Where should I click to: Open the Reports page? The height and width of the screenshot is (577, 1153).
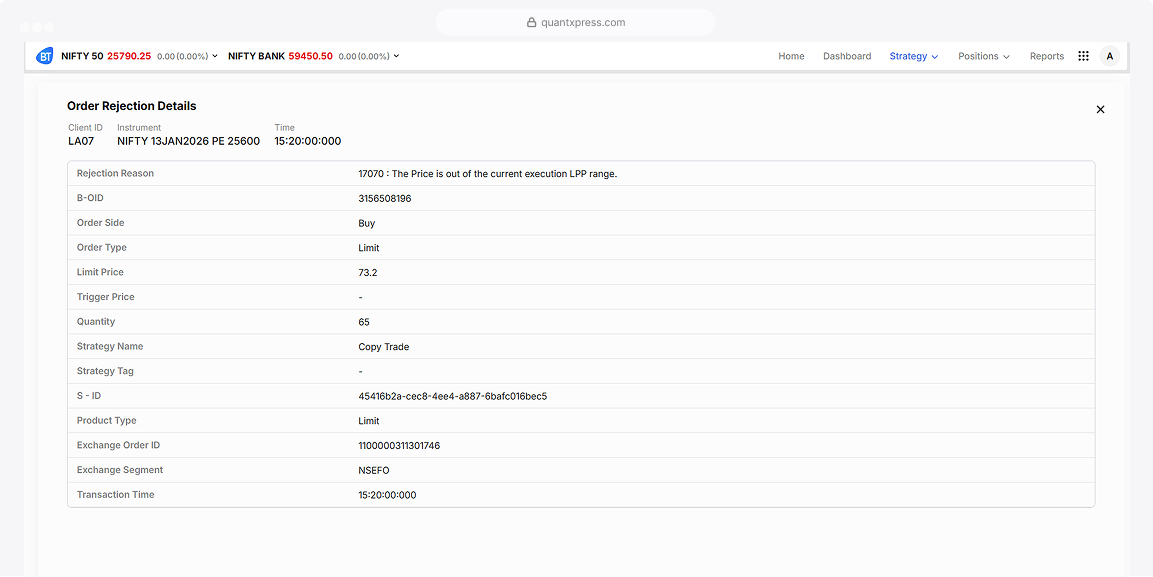(1047, 56)
